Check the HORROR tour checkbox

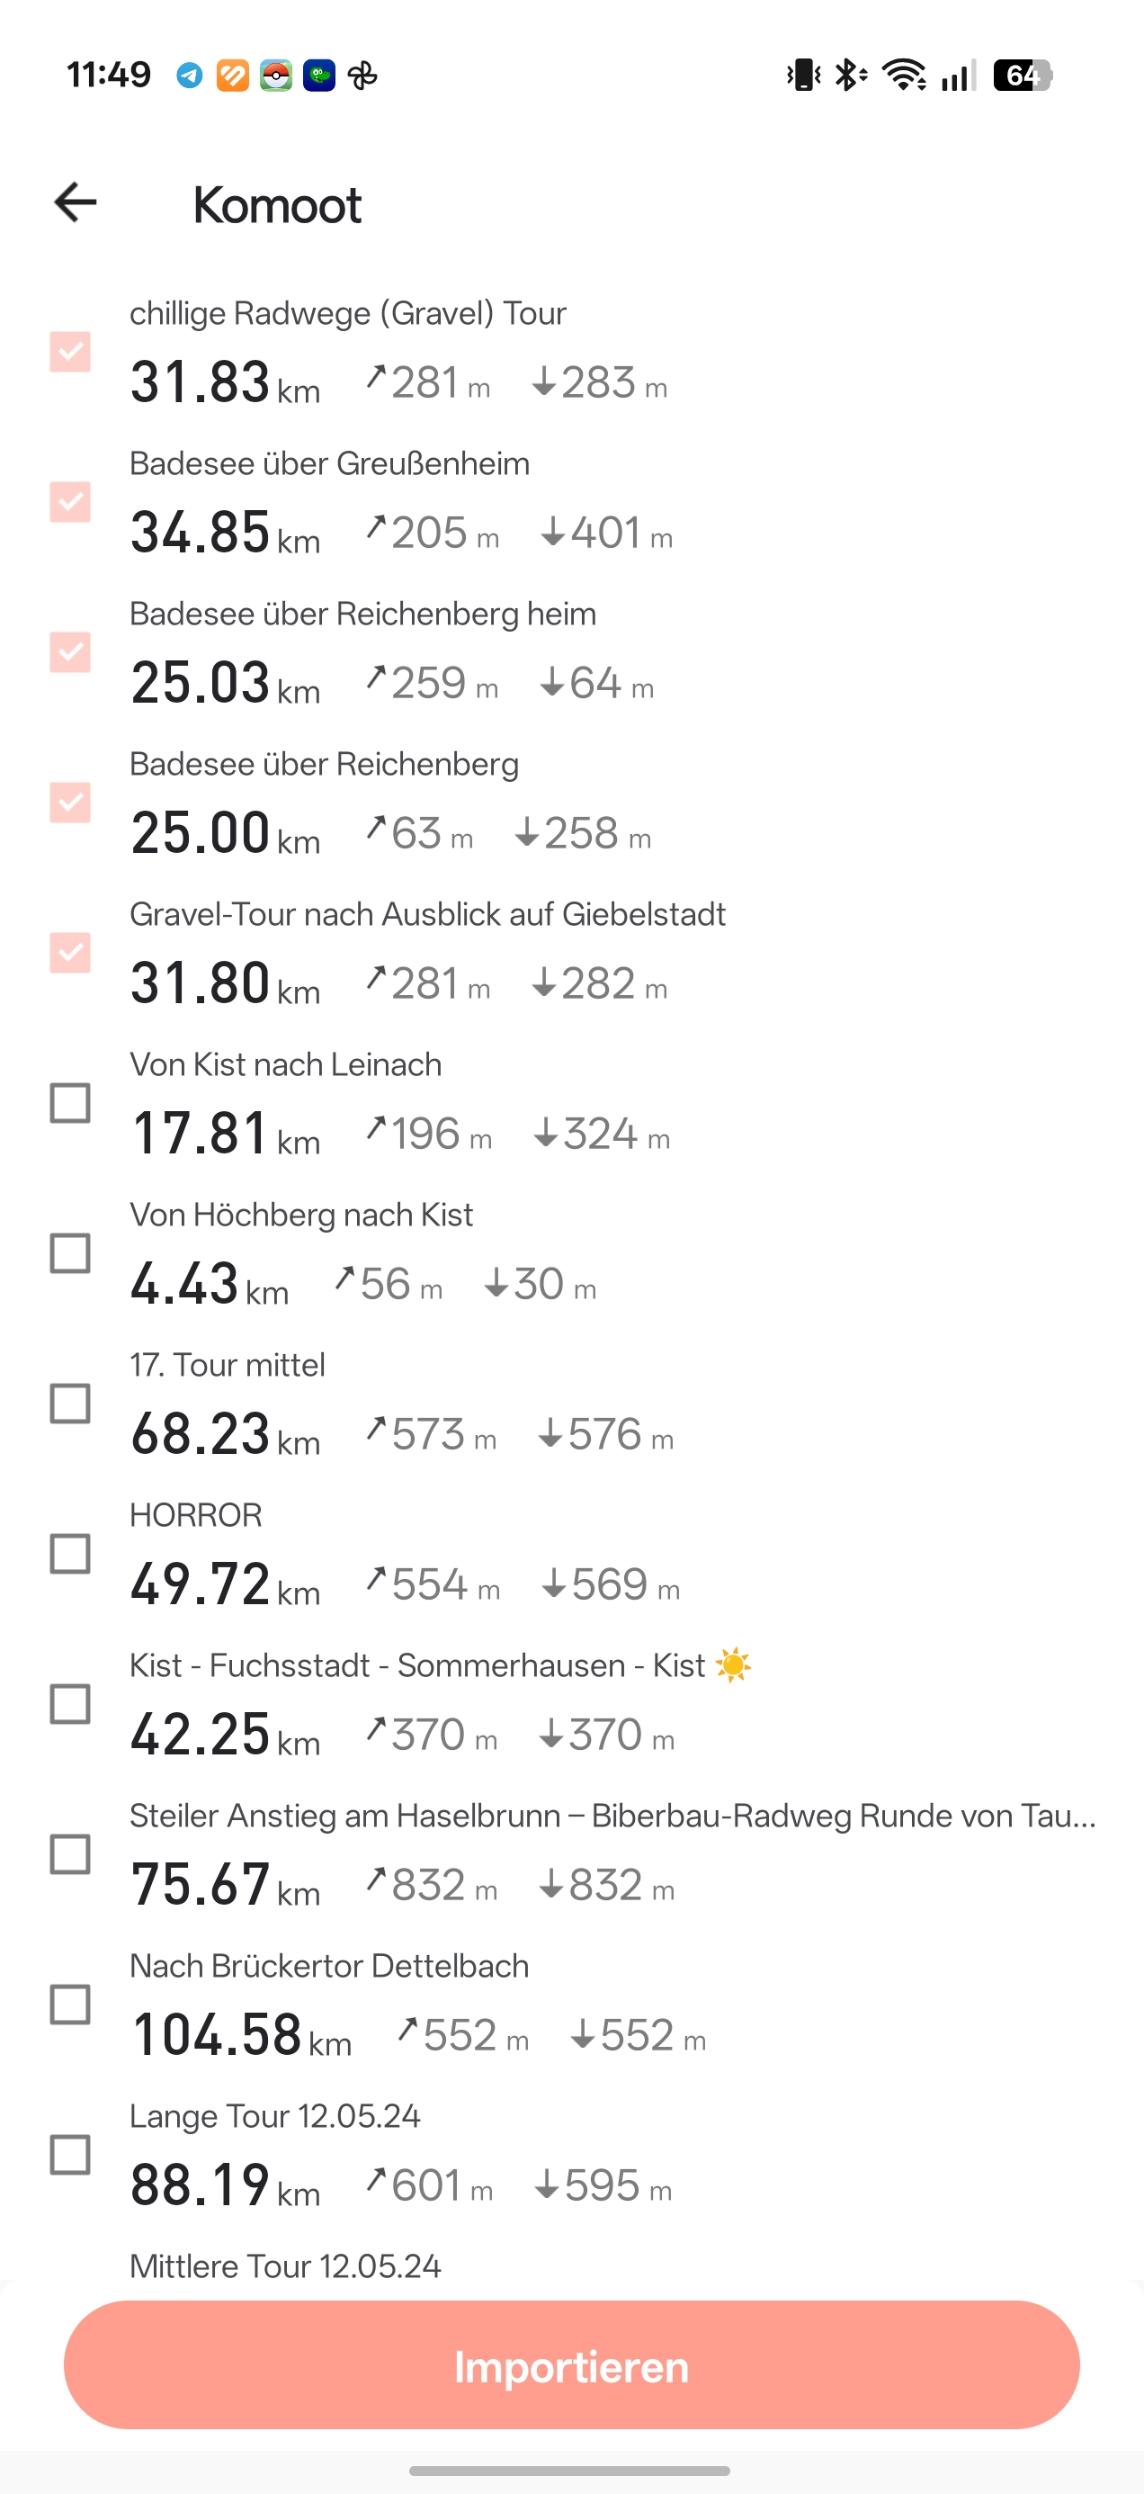pos(70,1554)
